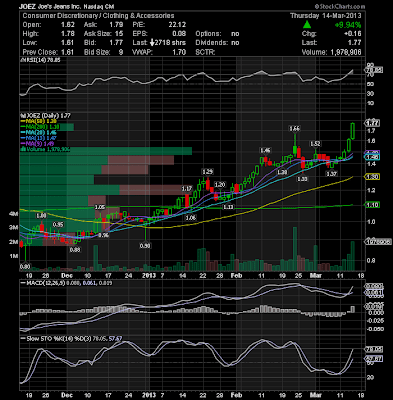Click the Open value 1.62
The width and height of the screenshot is (393, 400).
pyautogui.click(x=68, y=25)
